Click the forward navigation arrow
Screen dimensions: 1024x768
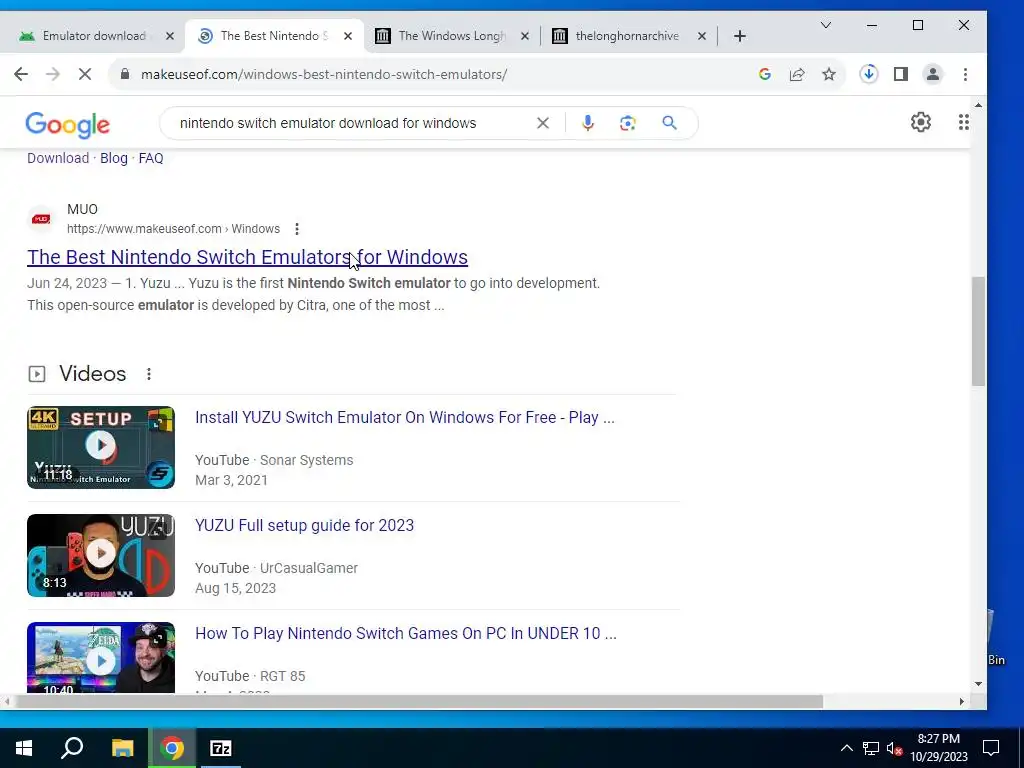point(53,74)
